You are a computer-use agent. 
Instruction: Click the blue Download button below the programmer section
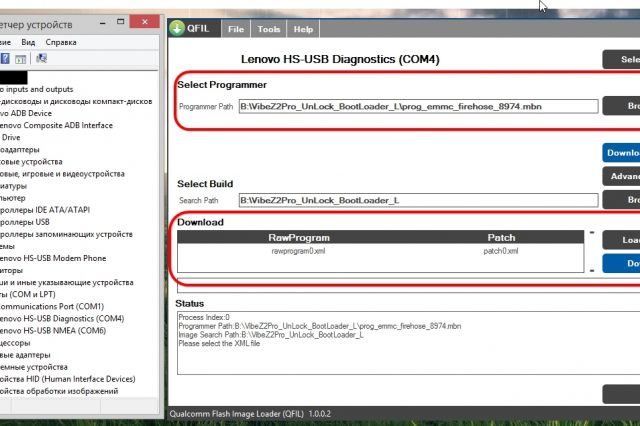pyautogui.click(x=621, y=153)
